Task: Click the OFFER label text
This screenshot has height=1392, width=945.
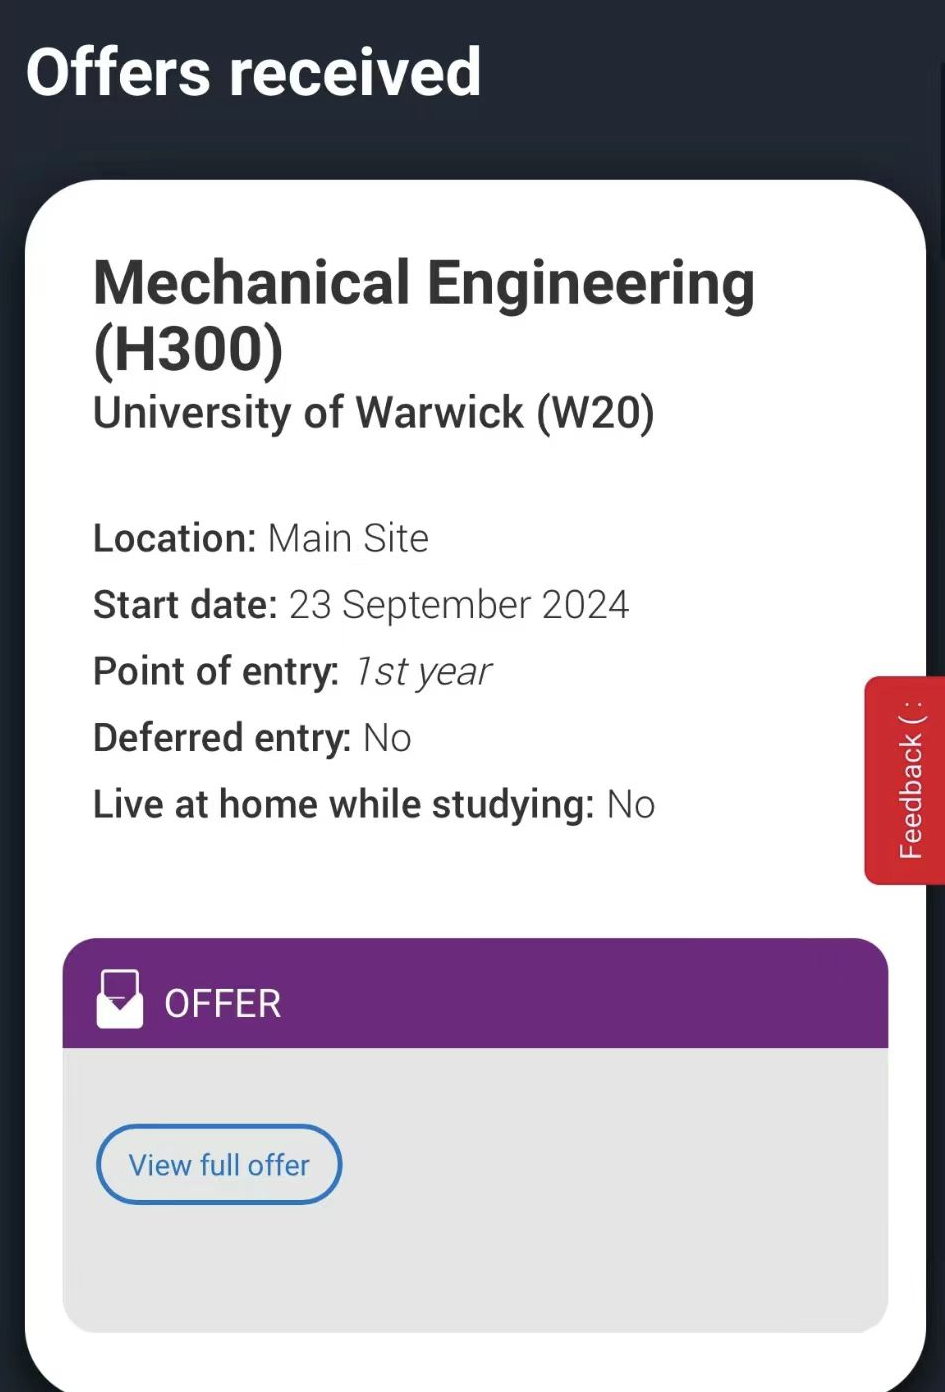Action: coord(223,1003)
